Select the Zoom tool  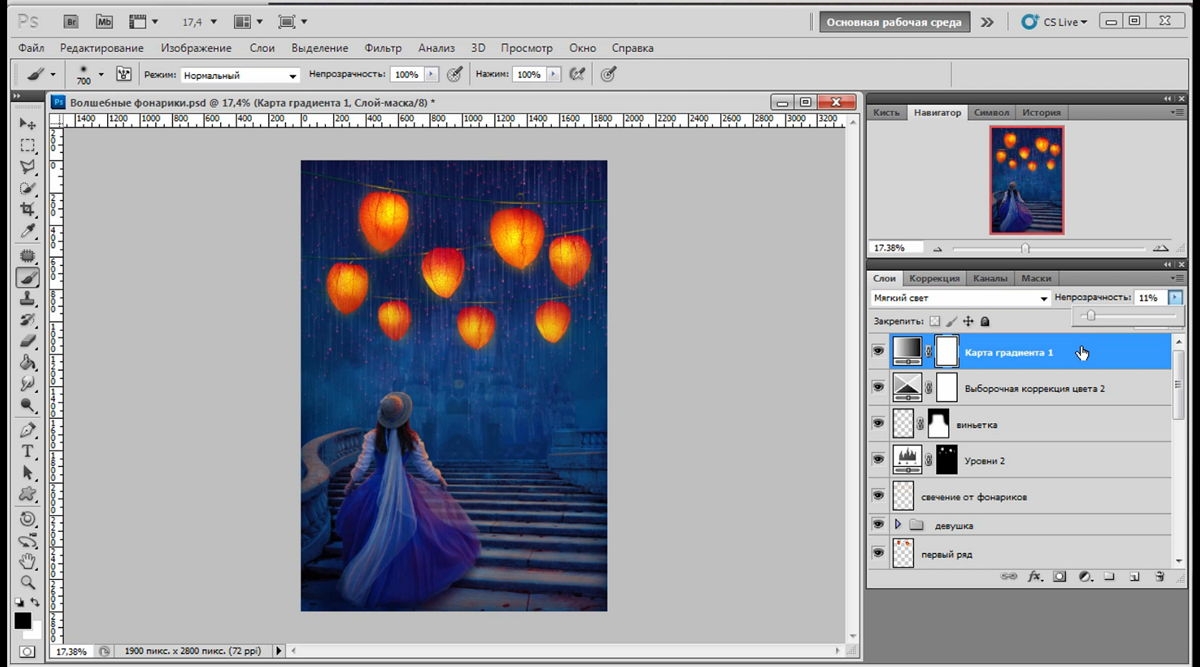[28, 582]
